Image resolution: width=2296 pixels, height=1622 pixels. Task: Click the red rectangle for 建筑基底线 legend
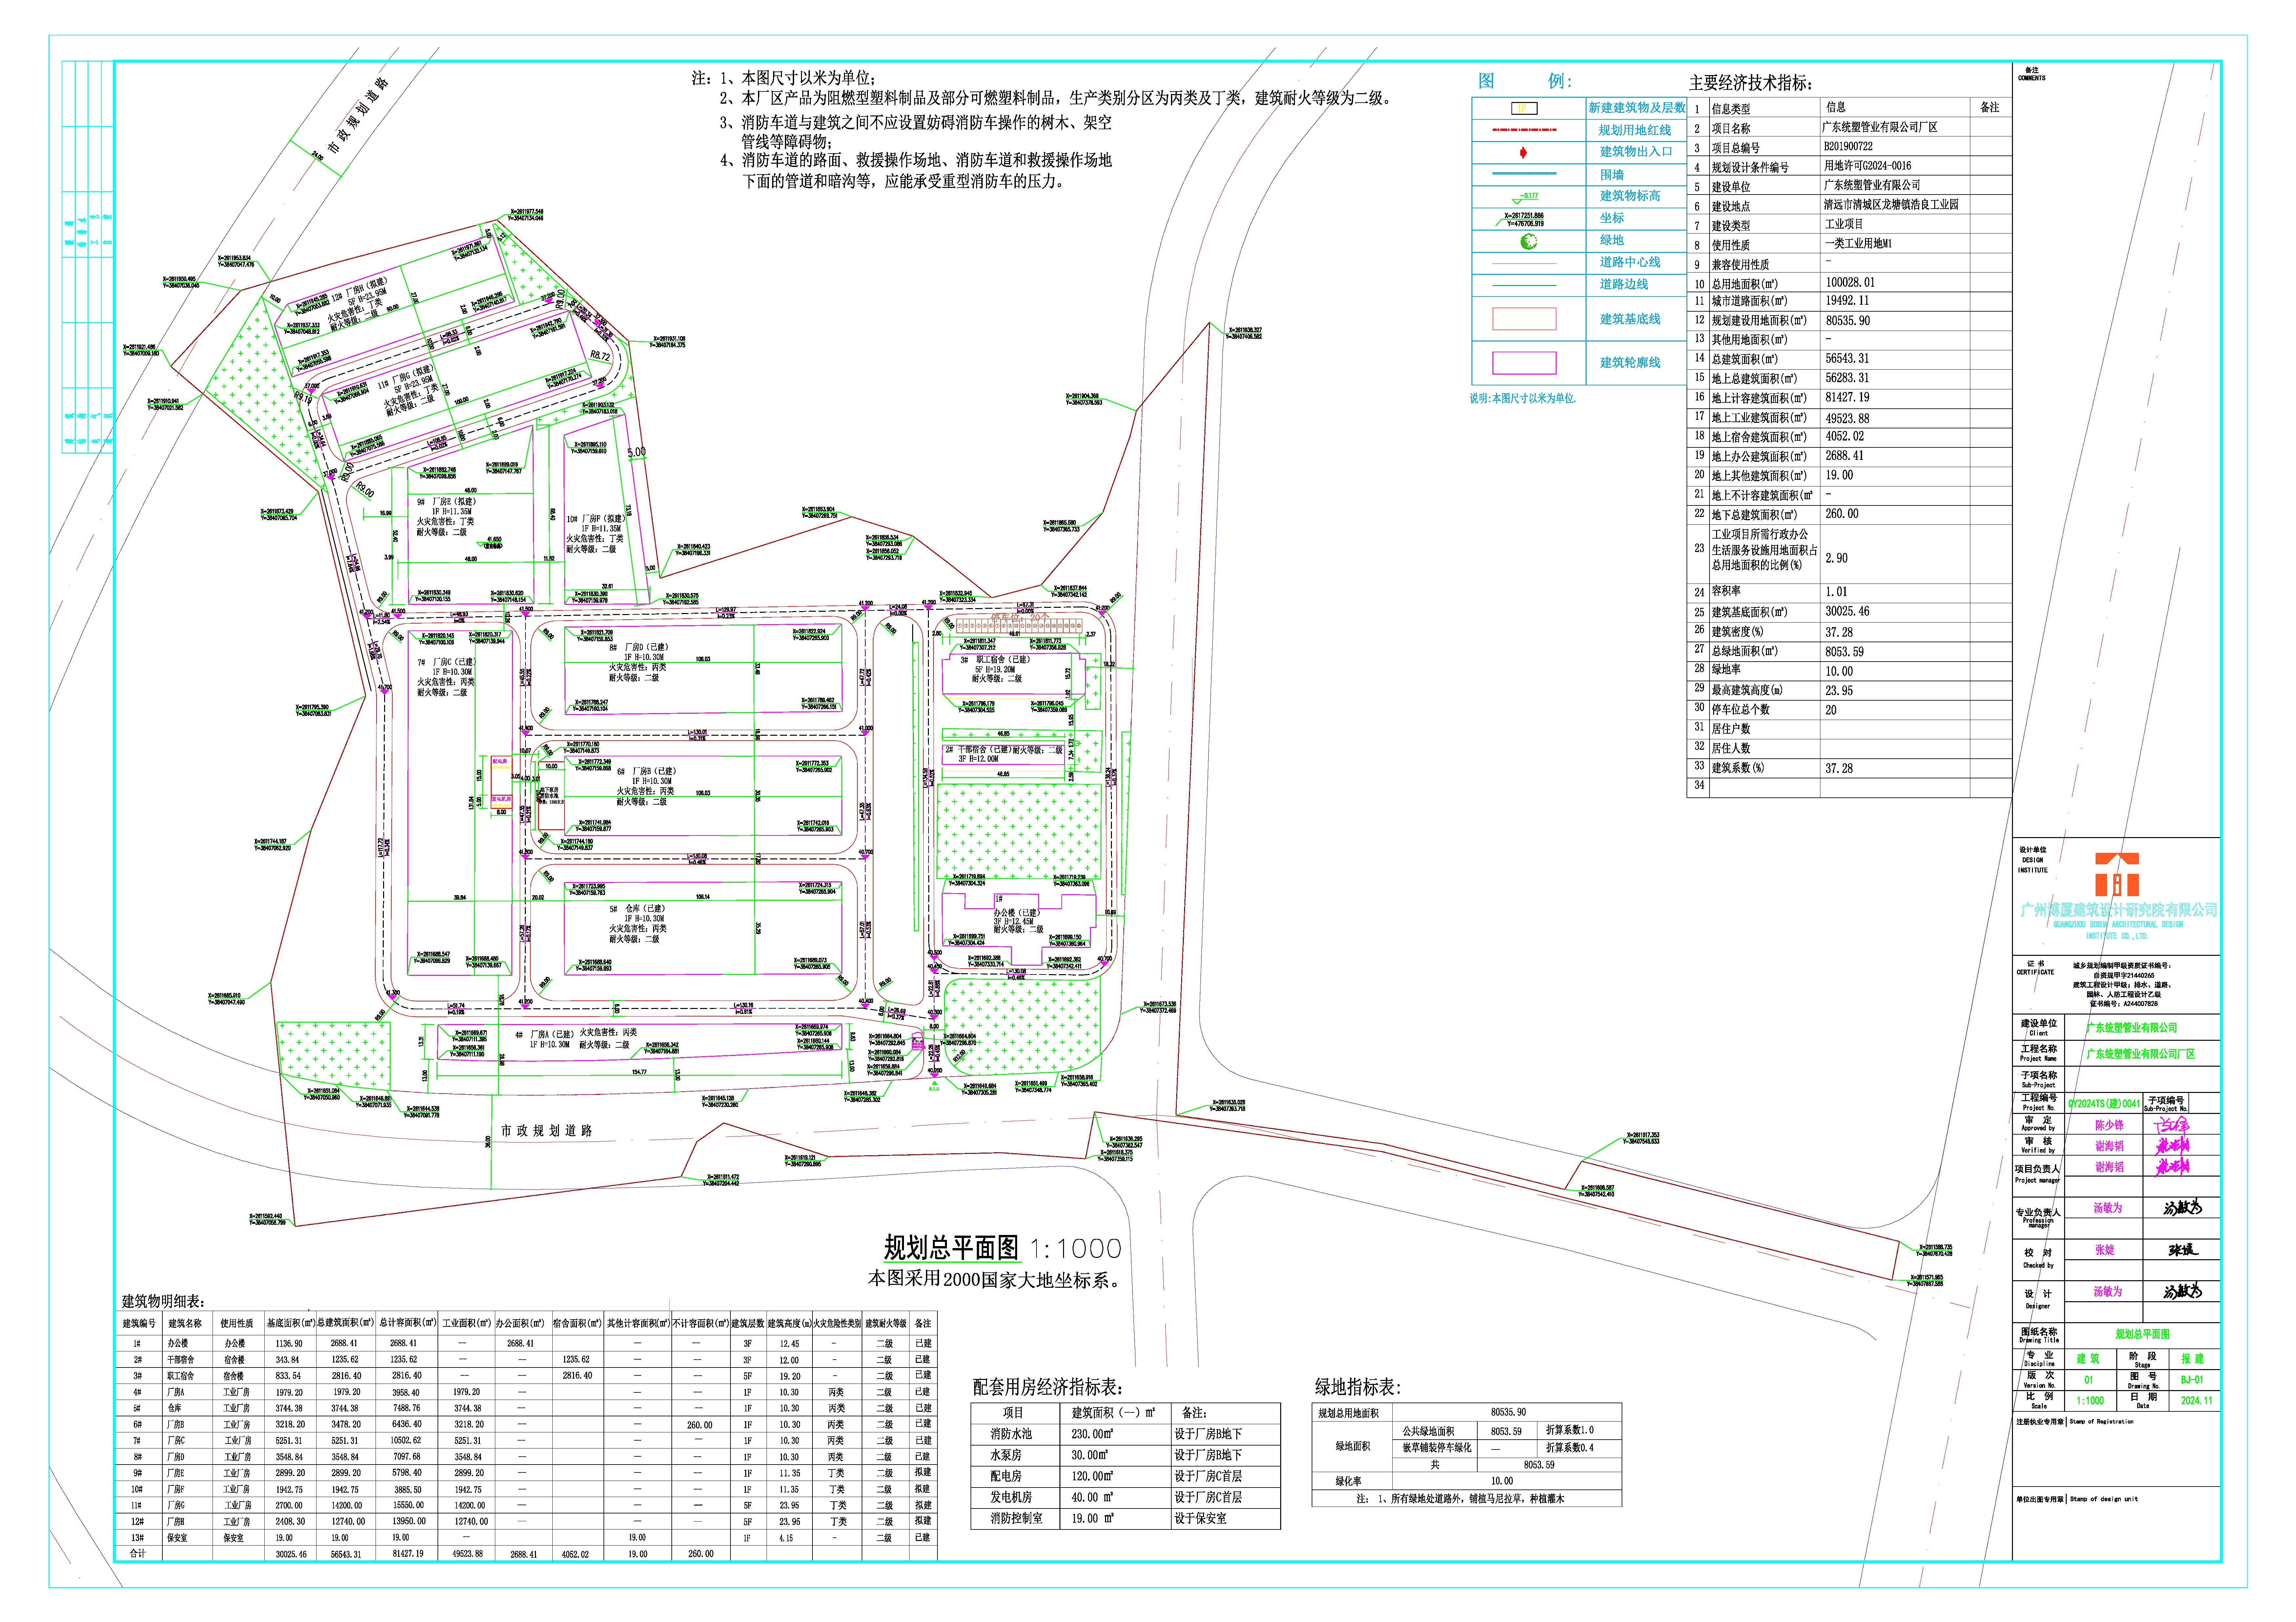coord(1524,319)
